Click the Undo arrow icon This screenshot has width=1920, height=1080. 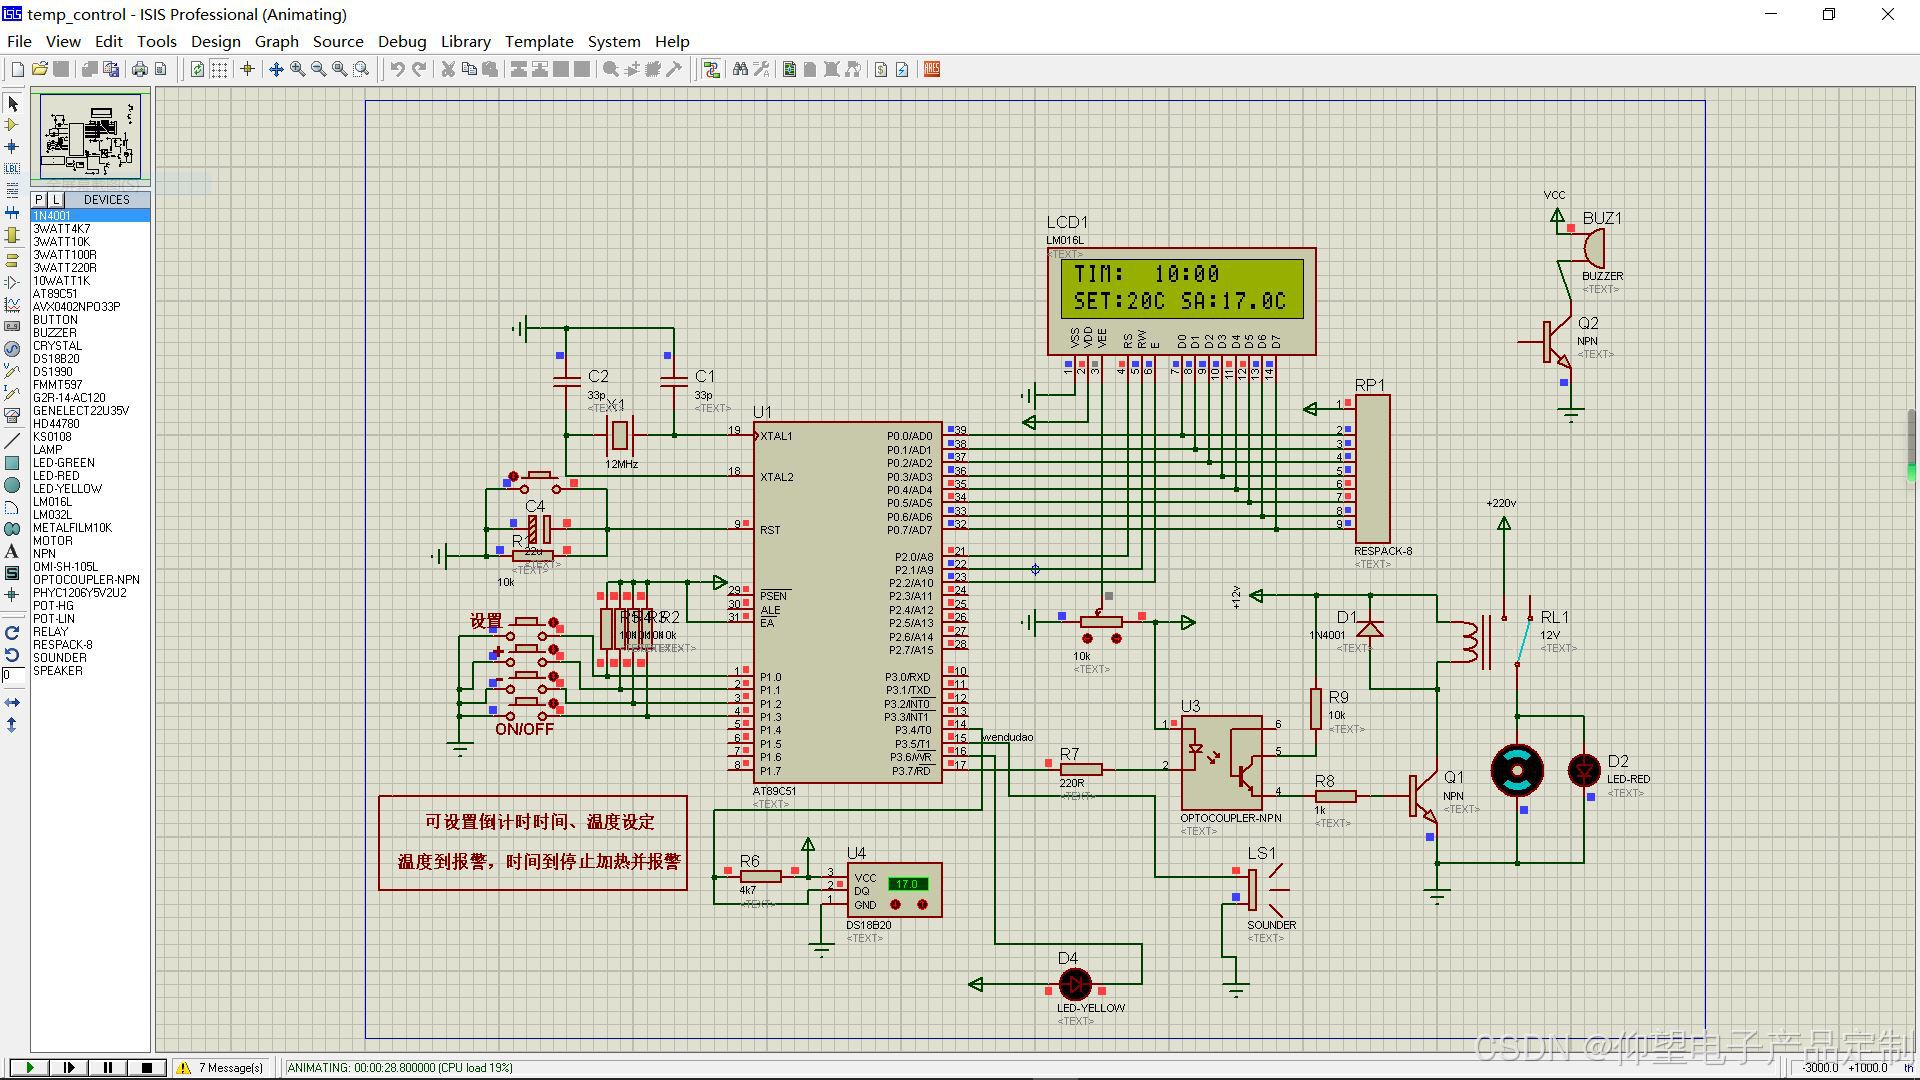click(397, 69)
